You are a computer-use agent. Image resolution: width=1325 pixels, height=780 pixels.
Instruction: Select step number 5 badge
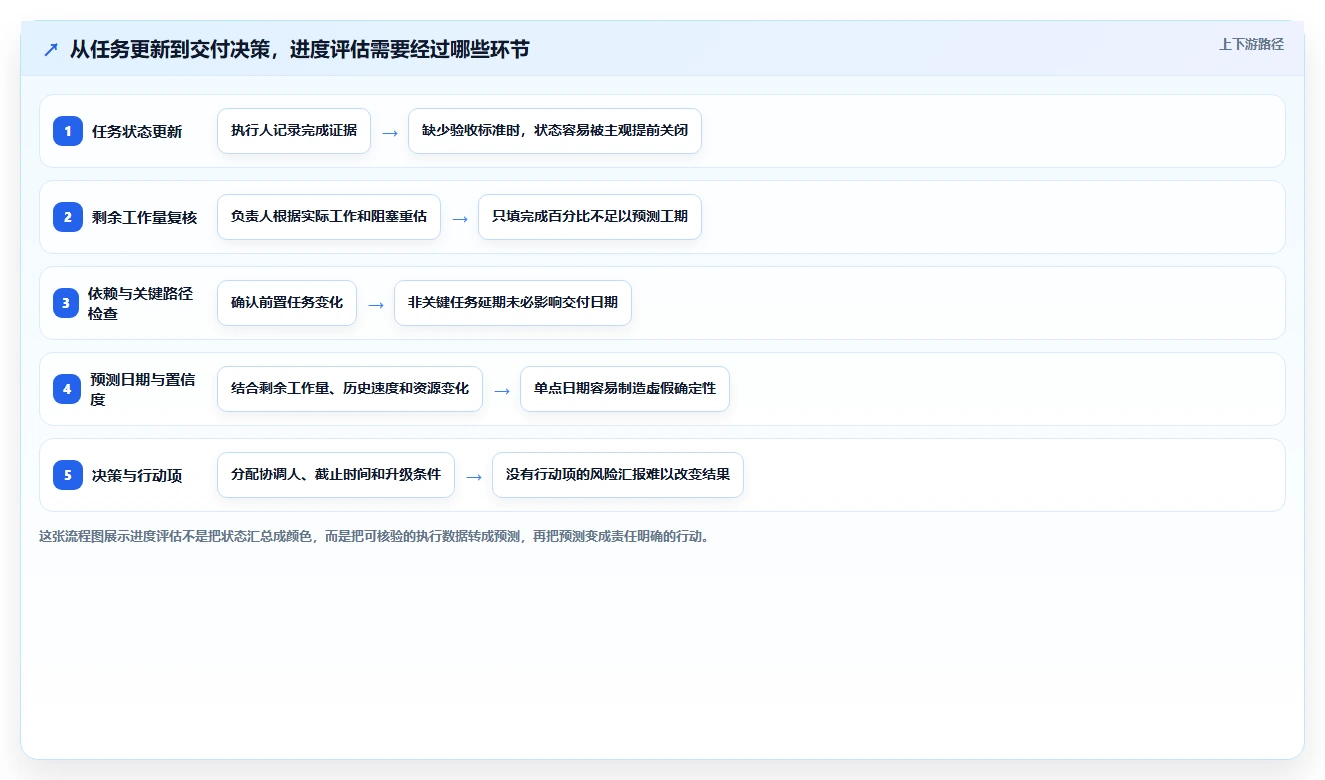click(68, 475)
